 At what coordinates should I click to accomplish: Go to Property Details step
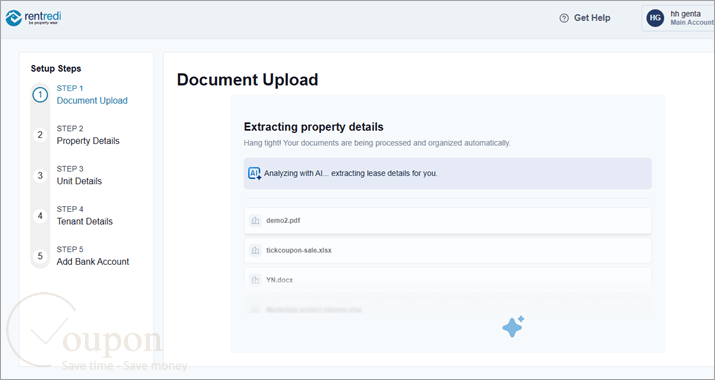point(88,135)
